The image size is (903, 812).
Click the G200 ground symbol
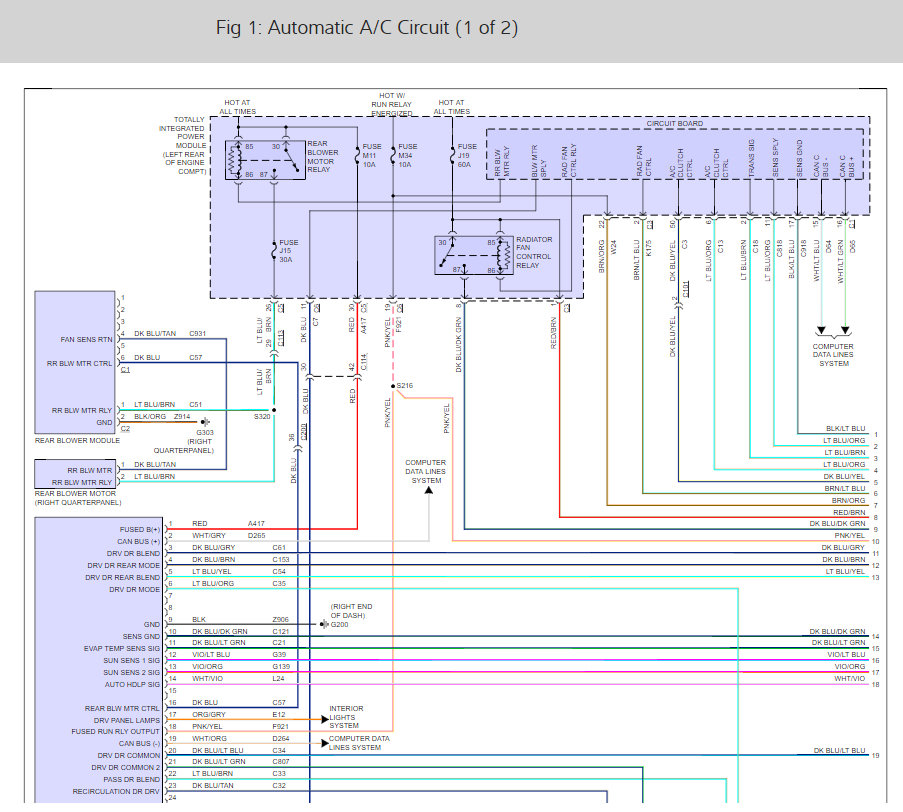324,624
